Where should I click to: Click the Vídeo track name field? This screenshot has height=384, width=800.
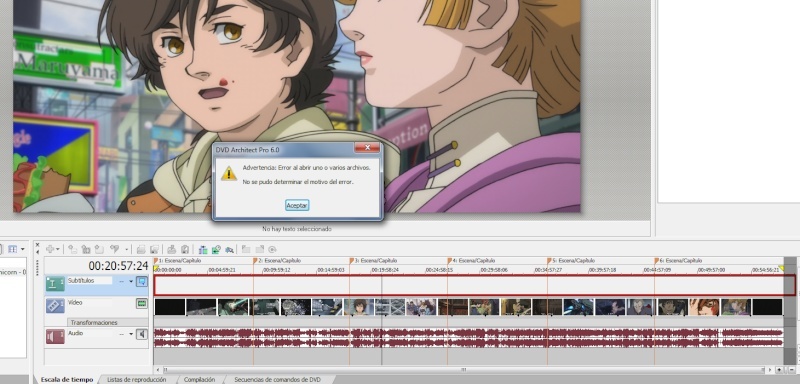(x=90, y=302)
